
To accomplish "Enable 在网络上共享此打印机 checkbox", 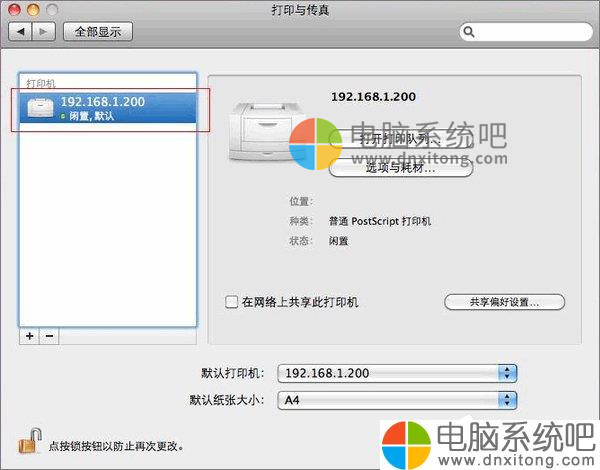I will click(232, 302).
